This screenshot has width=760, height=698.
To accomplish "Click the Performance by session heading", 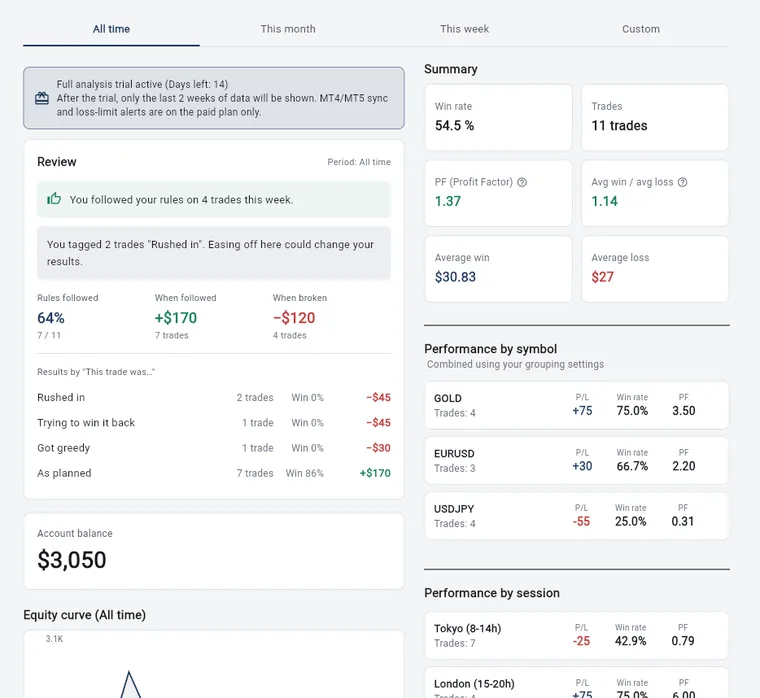I will tap(492, 593).
